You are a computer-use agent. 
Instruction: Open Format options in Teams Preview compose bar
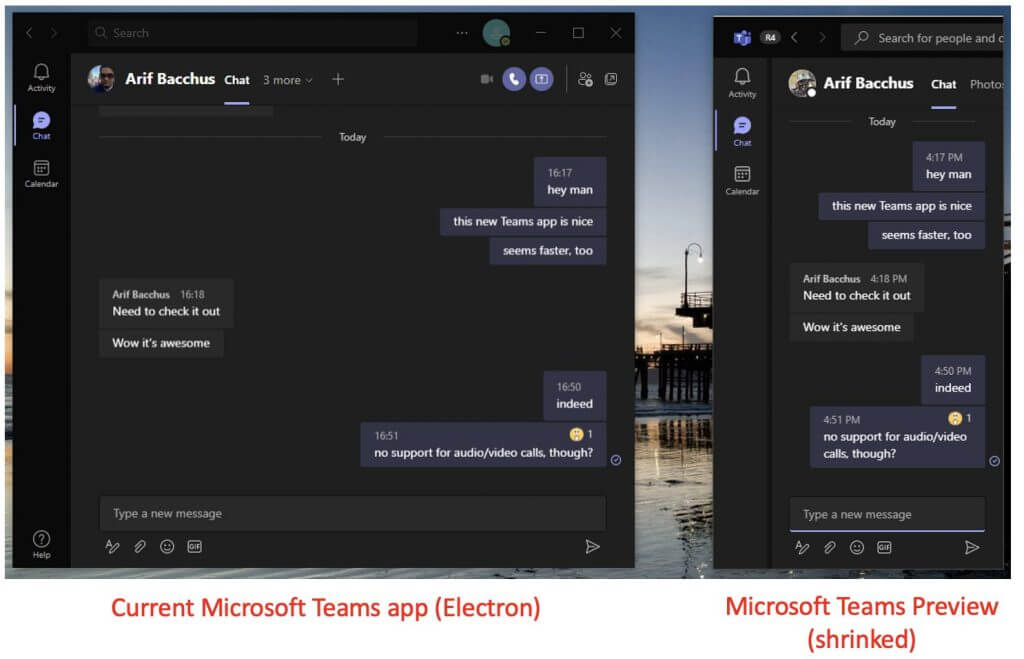pos(802,547)
